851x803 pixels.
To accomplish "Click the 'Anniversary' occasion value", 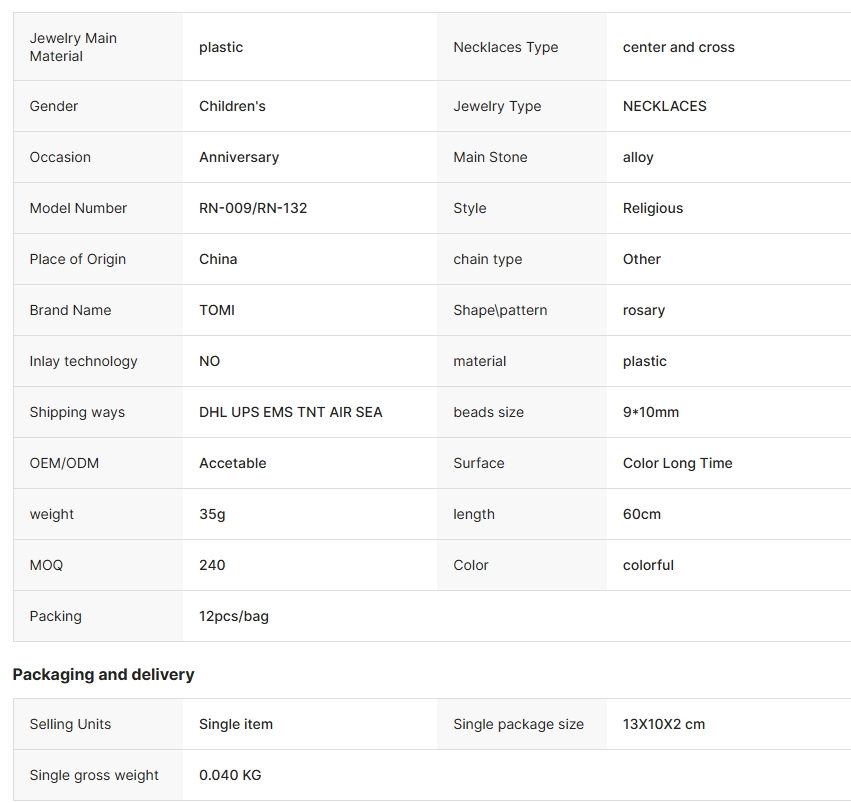I will 239,157.
